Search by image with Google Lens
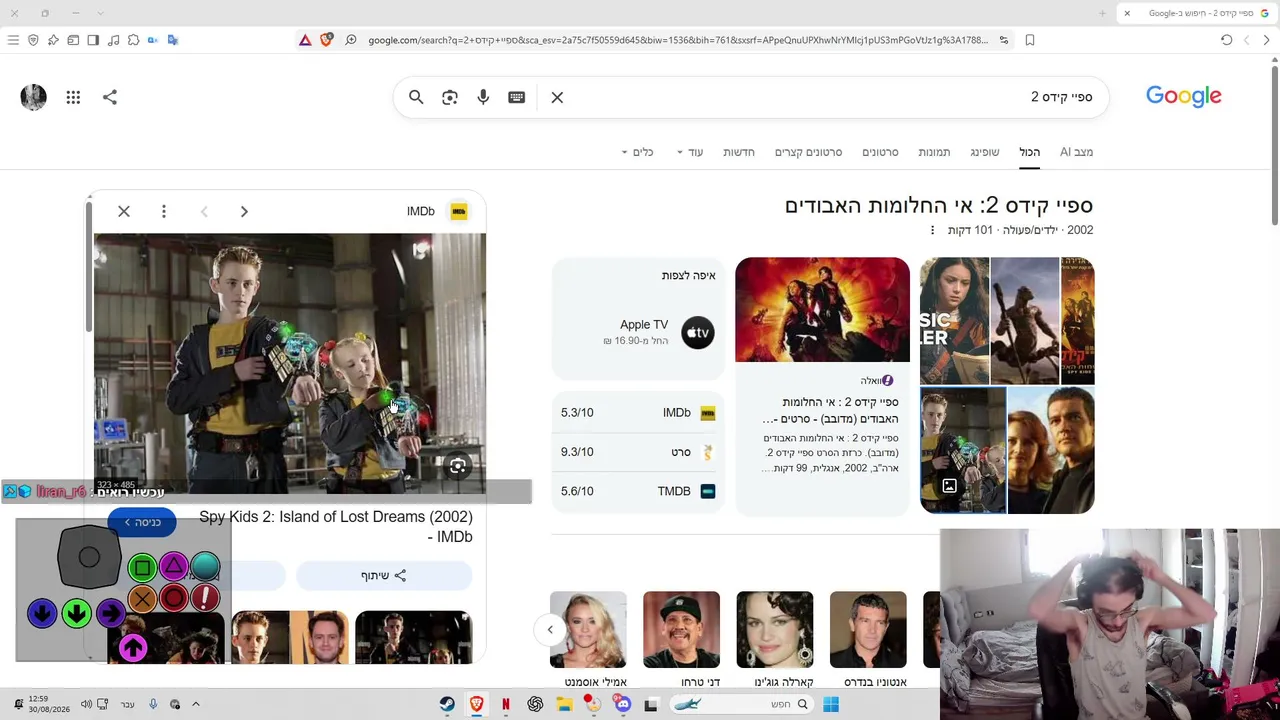The image size is (1280, 720). tap(450, 97)
